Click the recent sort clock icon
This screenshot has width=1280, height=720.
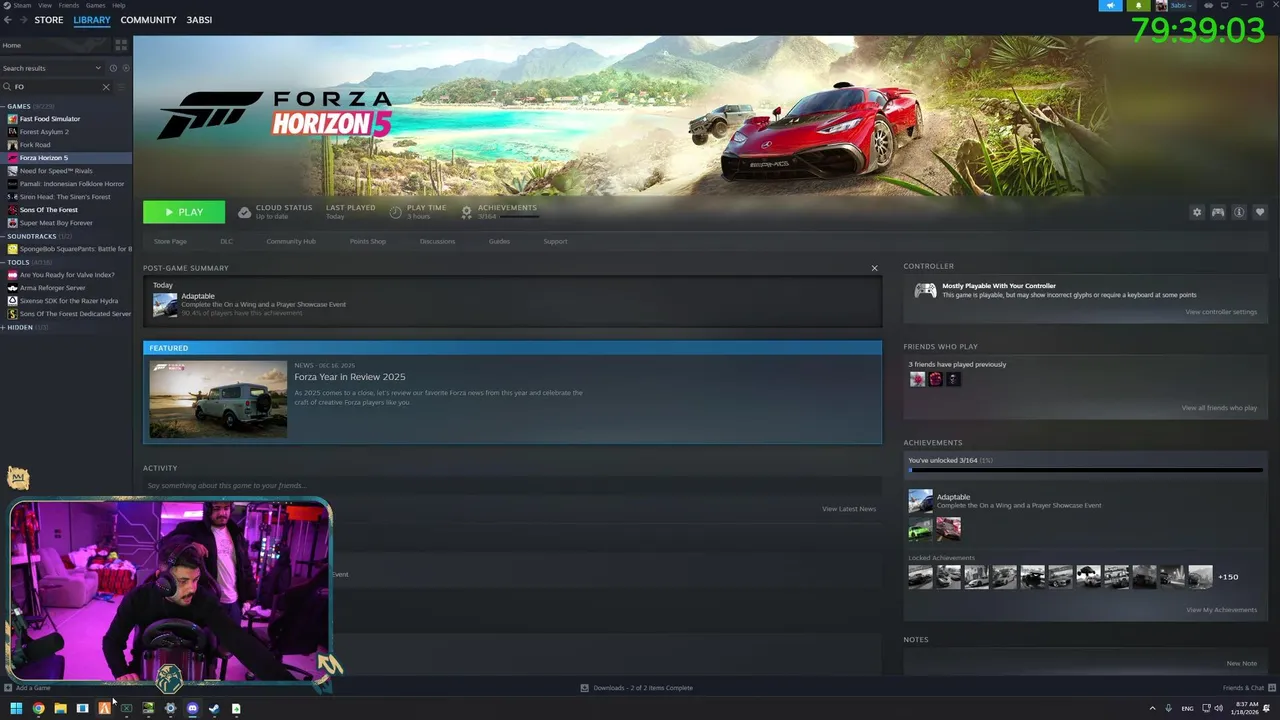coord(113,68)
